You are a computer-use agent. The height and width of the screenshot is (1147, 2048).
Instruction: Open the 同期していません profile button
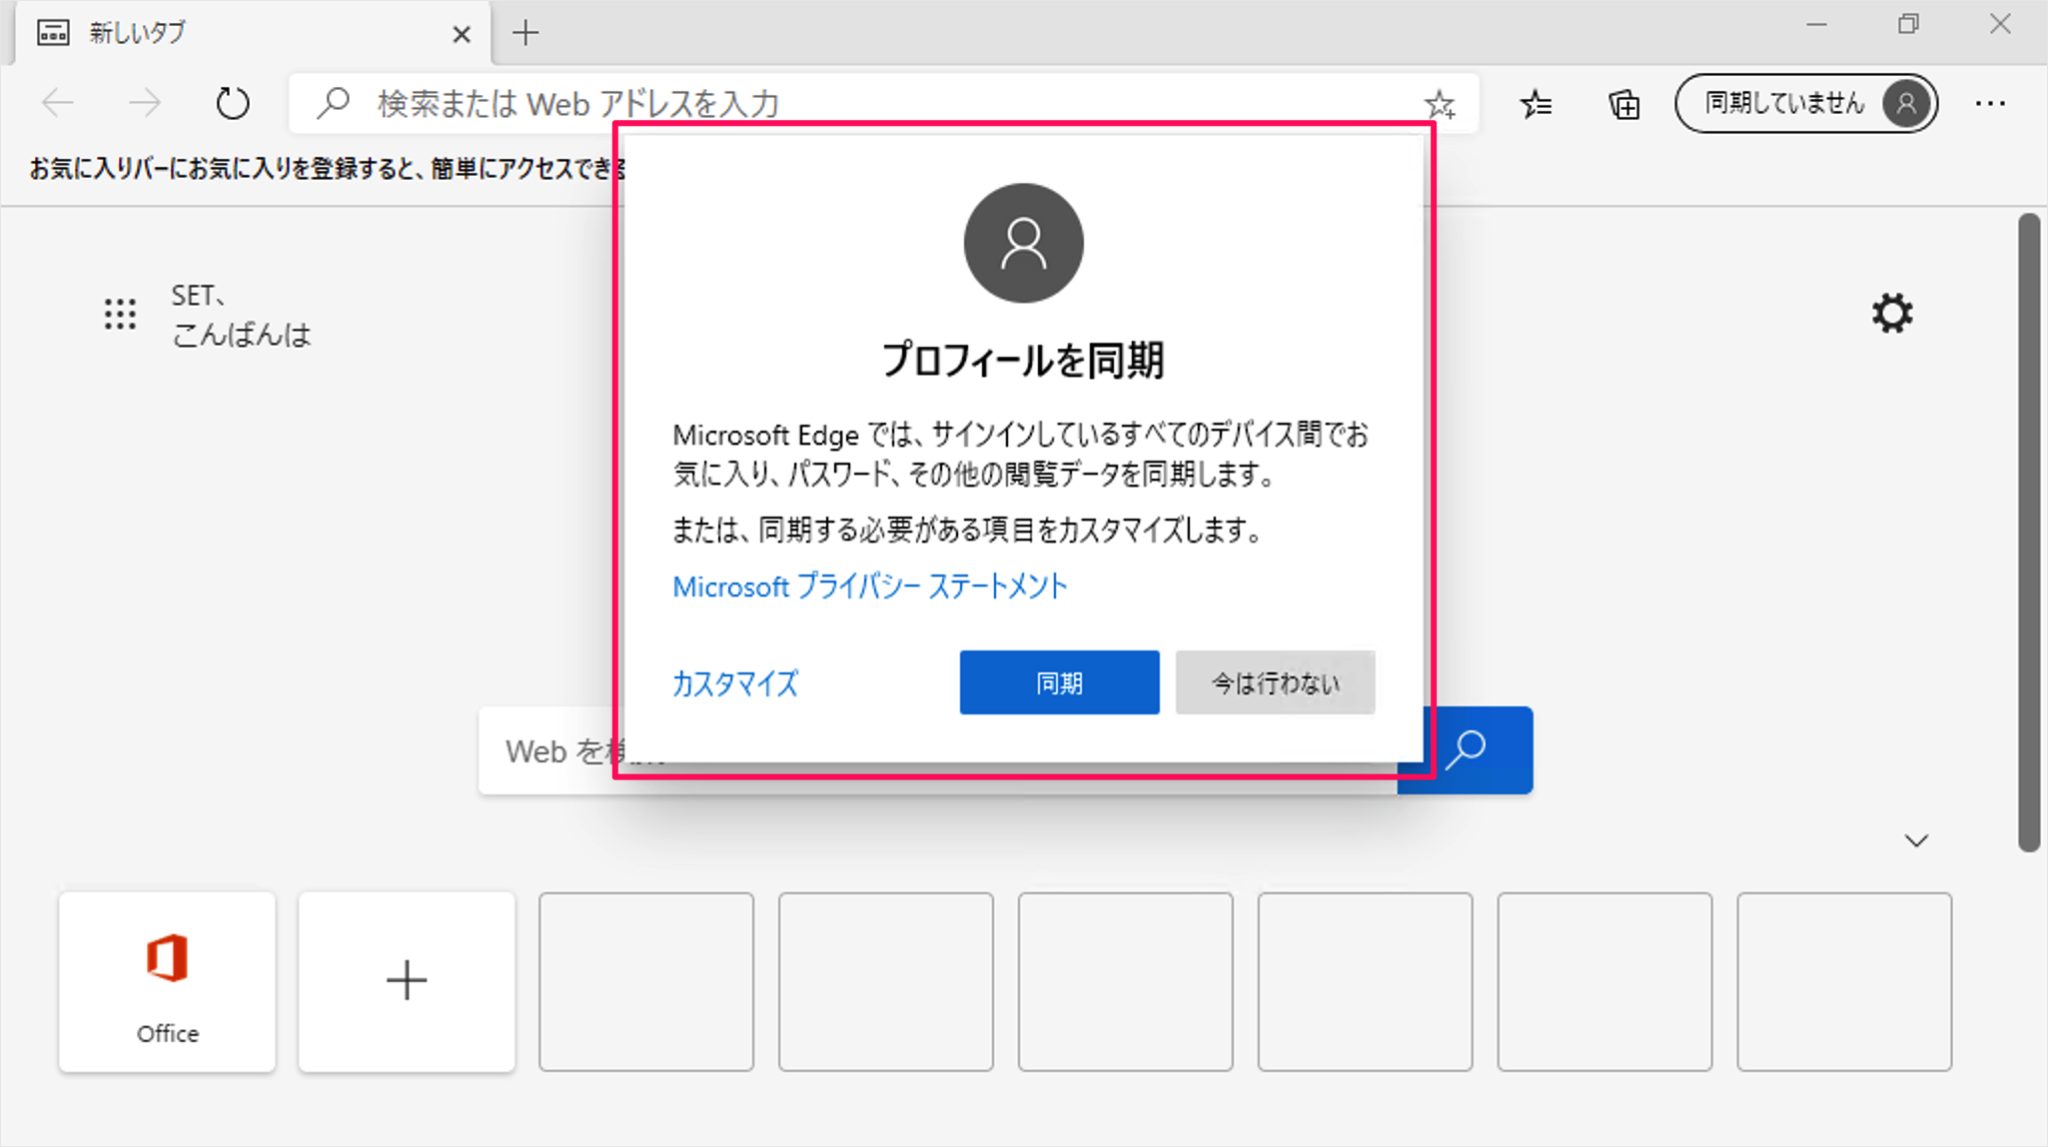[x=1806, y=103]
